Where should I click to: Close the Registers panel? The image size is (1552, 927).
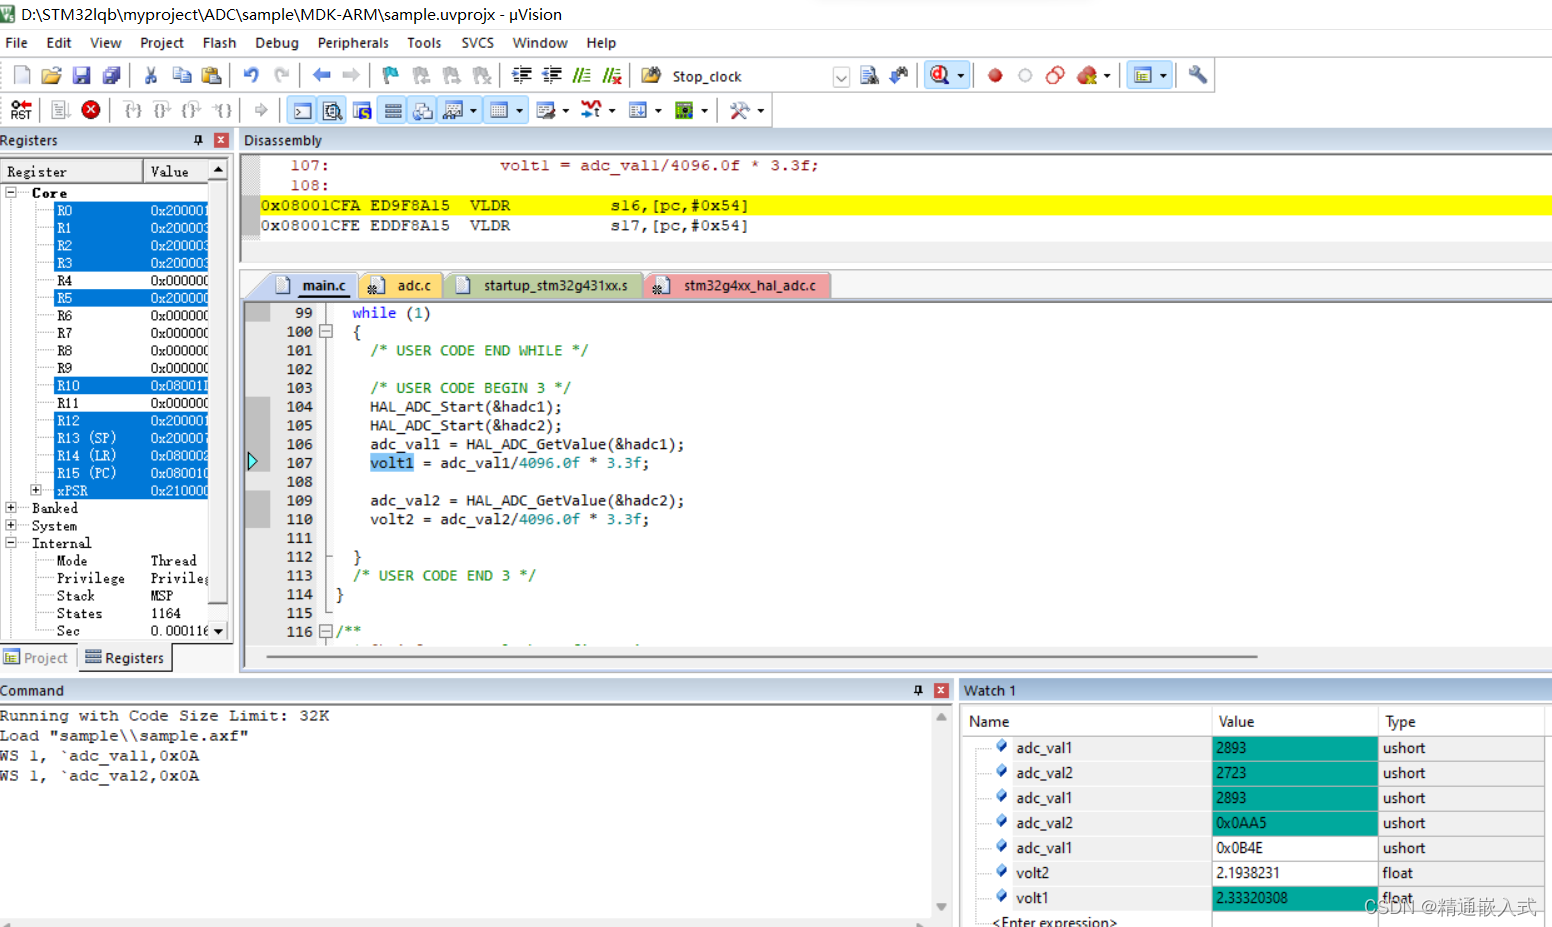click(x=221, y=140)
